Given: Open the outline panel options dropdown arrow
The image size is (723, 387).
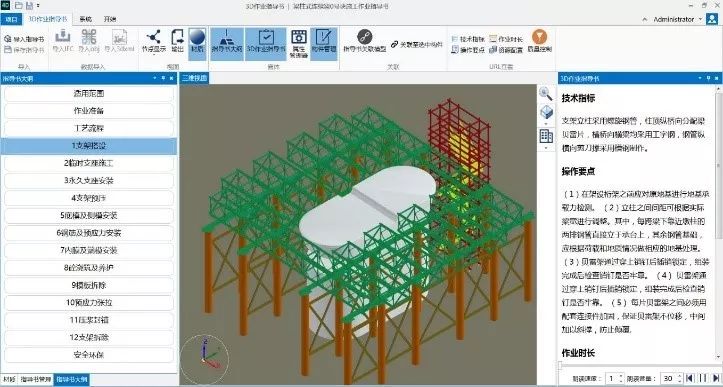Looking at the screenshot, I should (x=155, y=78).
